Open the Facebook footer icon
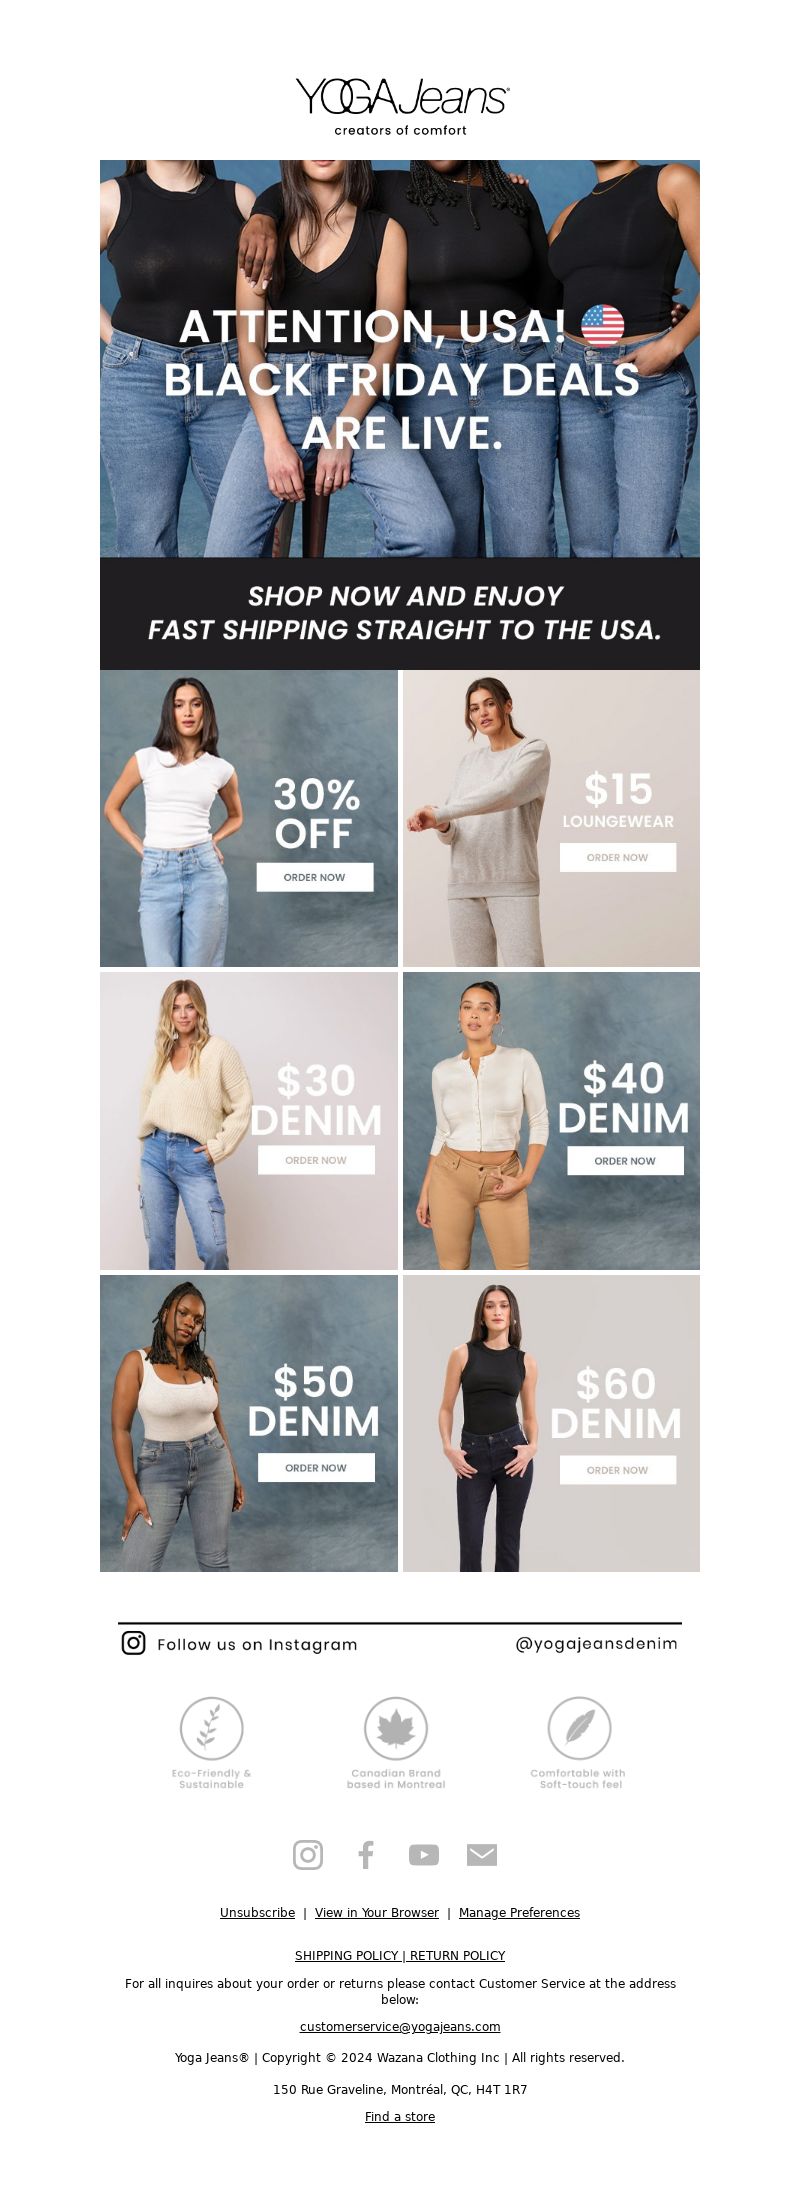The width and height of the screenshot is (800, 2192). click(366, 1855)
